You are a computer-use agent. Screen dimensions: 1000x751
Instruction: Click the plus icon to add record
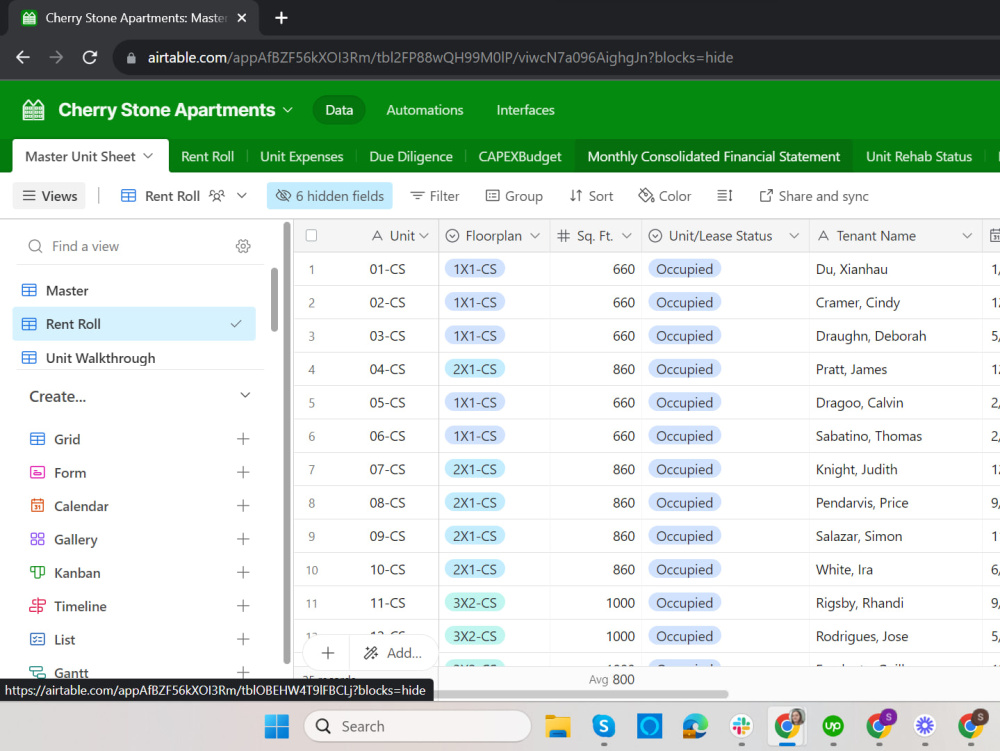tap(328, 653)
